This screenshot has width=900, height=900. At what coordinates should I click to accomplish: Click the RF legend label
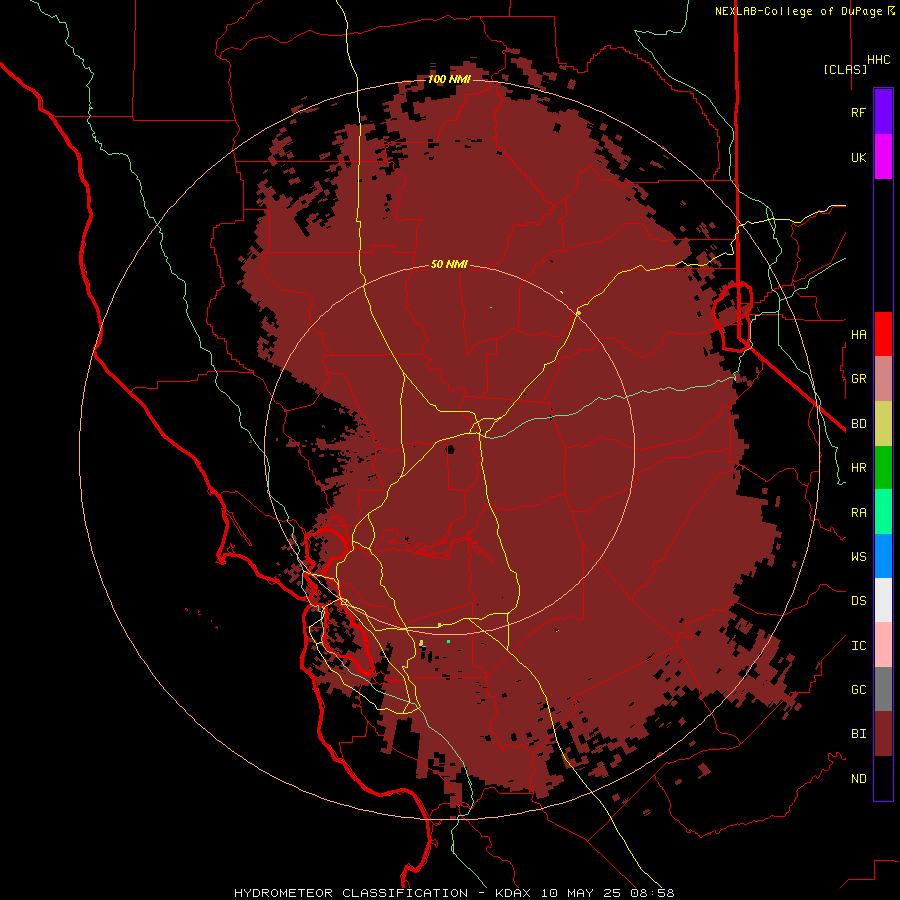[858, 113]
